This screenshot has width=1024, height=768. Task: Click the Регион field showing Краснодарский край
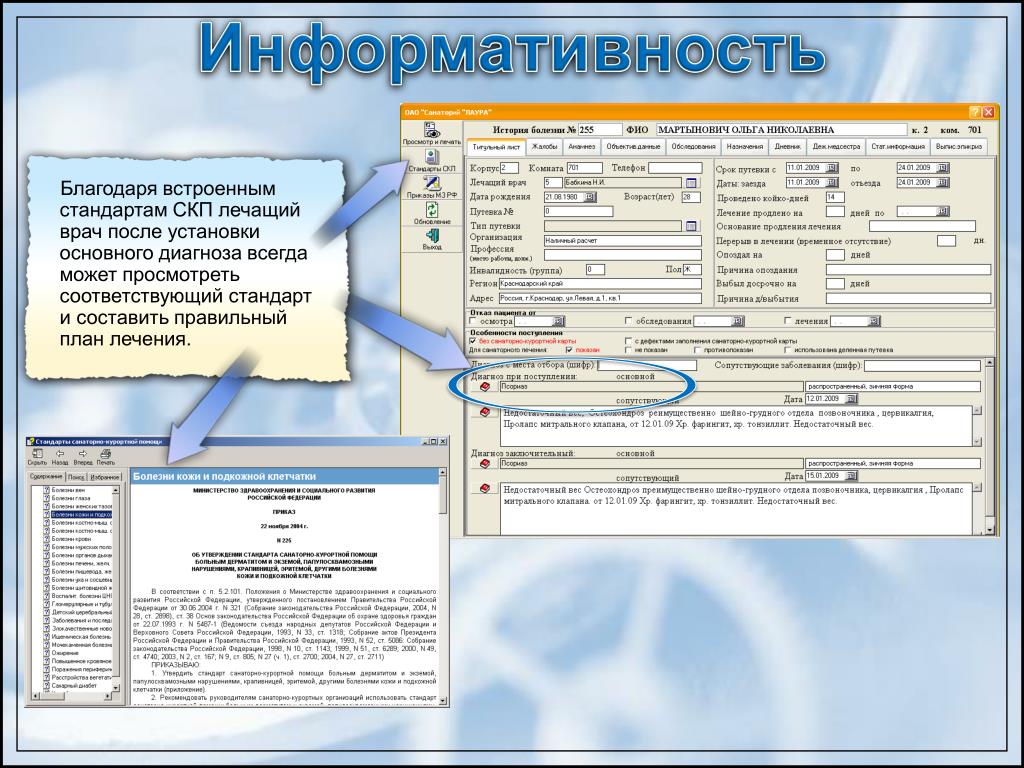tap(600, 284)
